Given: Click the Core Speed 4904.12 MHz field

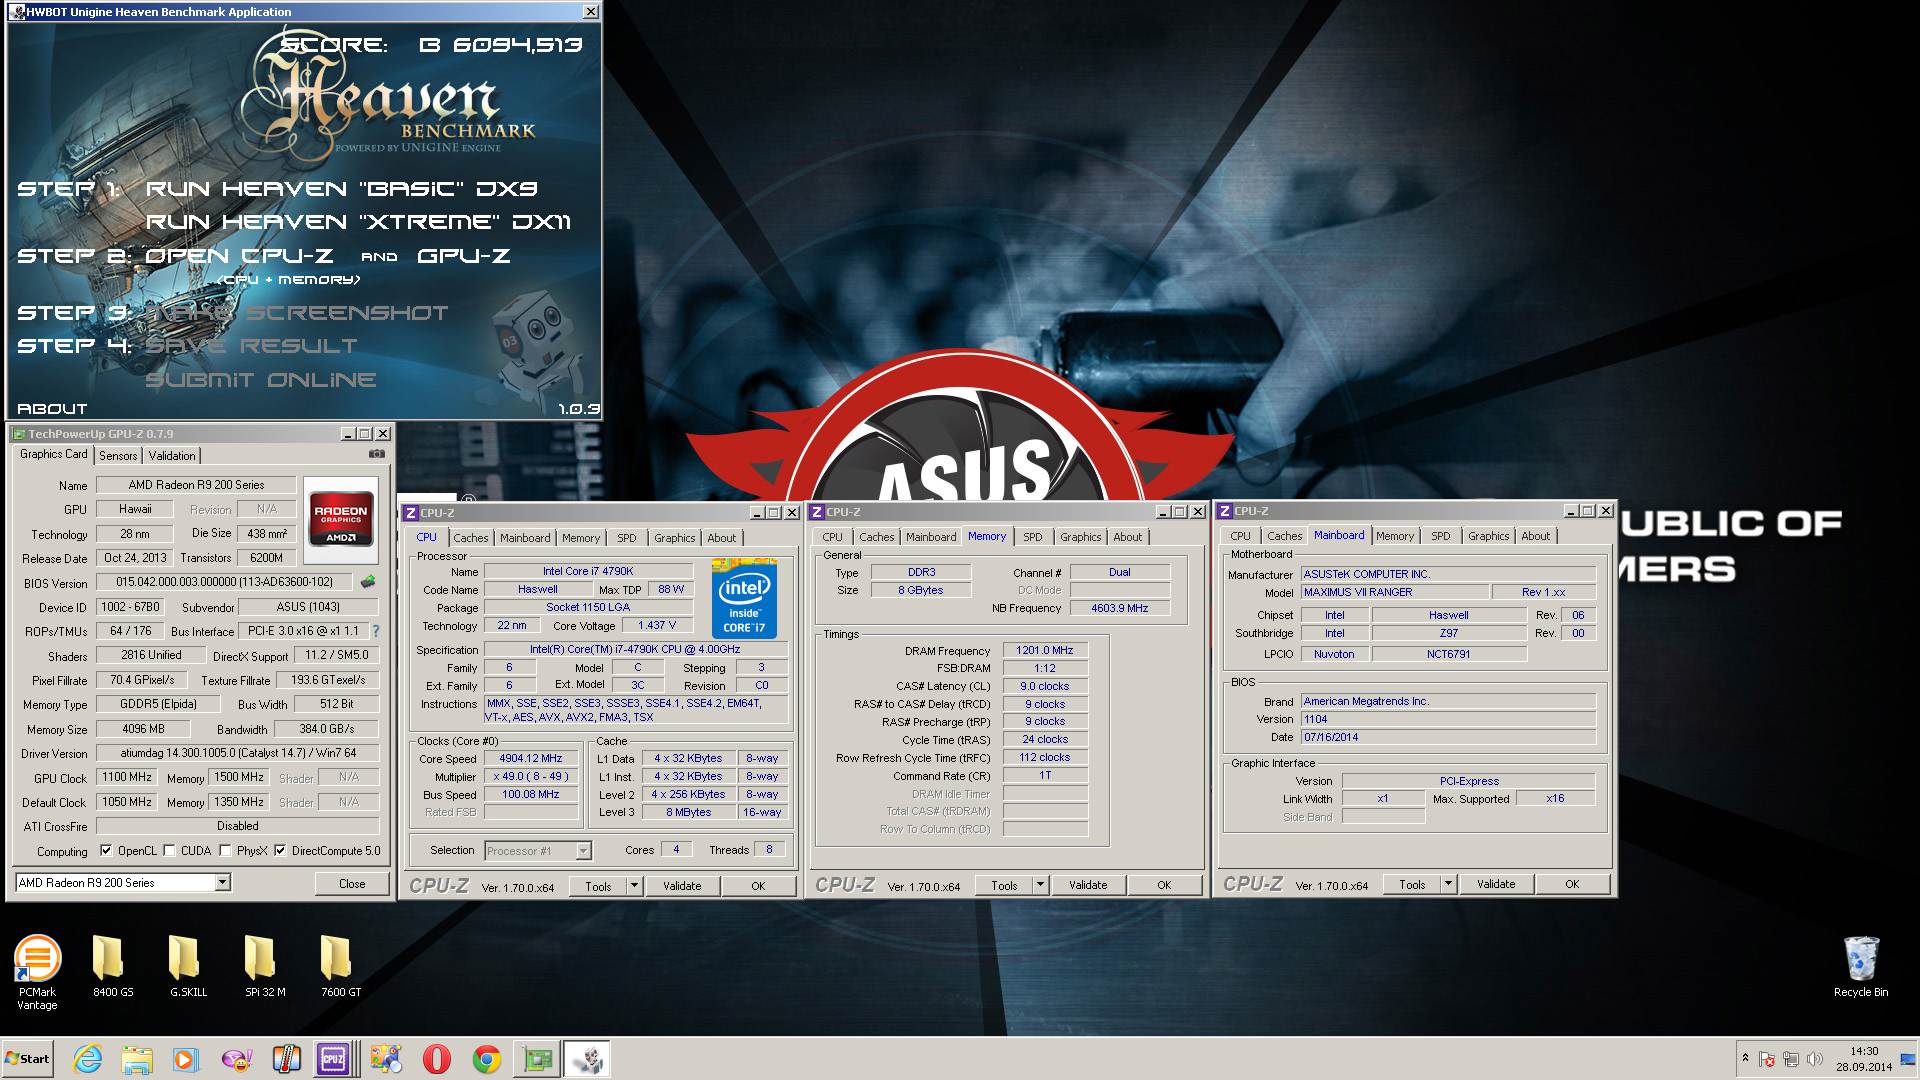Looking at the screenshot, I should (530, 758).
